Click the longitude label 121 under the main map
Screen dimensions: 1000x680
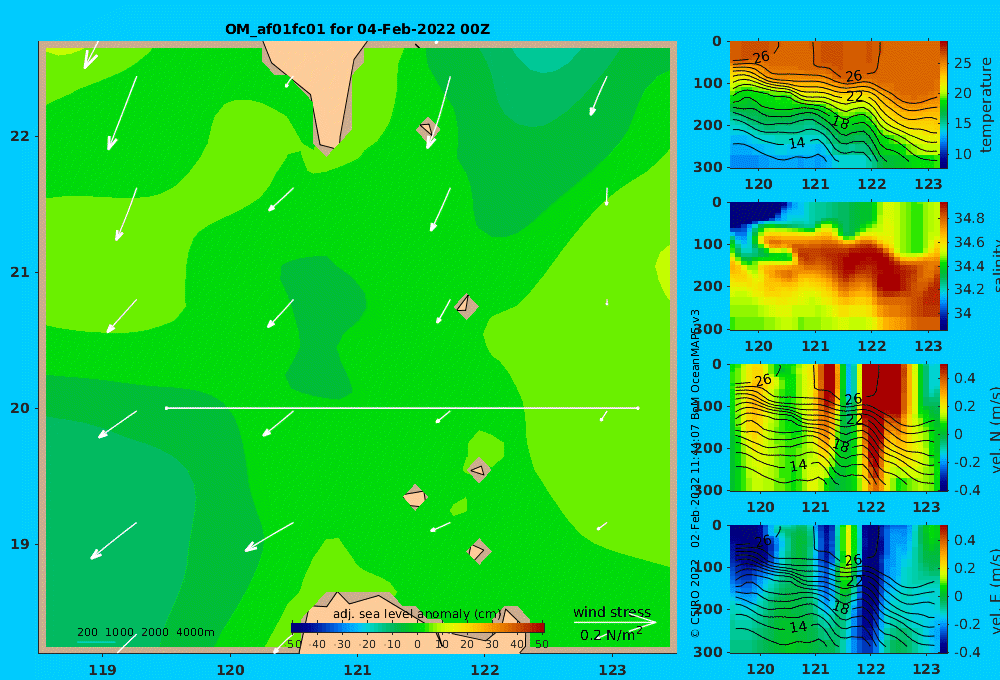(357, 670)
